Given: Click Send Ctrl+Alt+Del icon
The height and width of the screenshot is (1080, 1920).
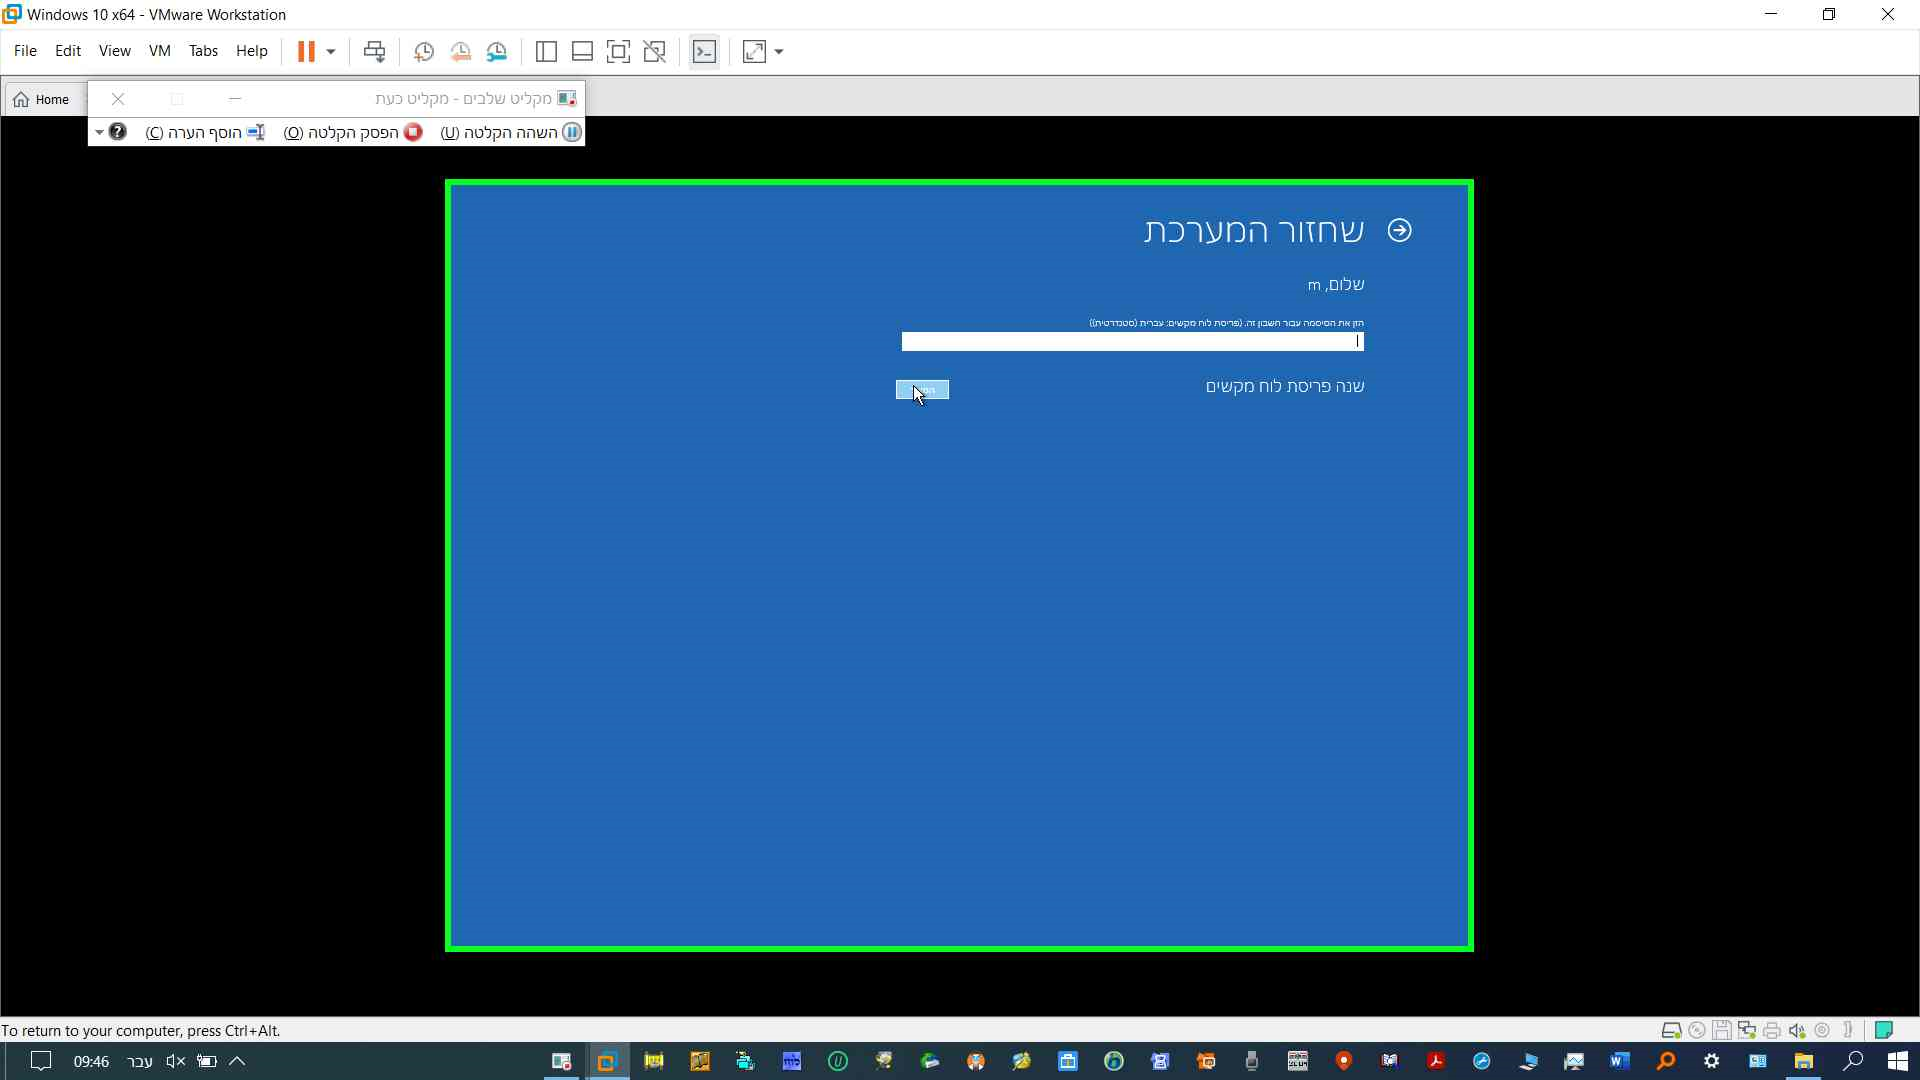Looking at the screenshot, I should point(374,52).
